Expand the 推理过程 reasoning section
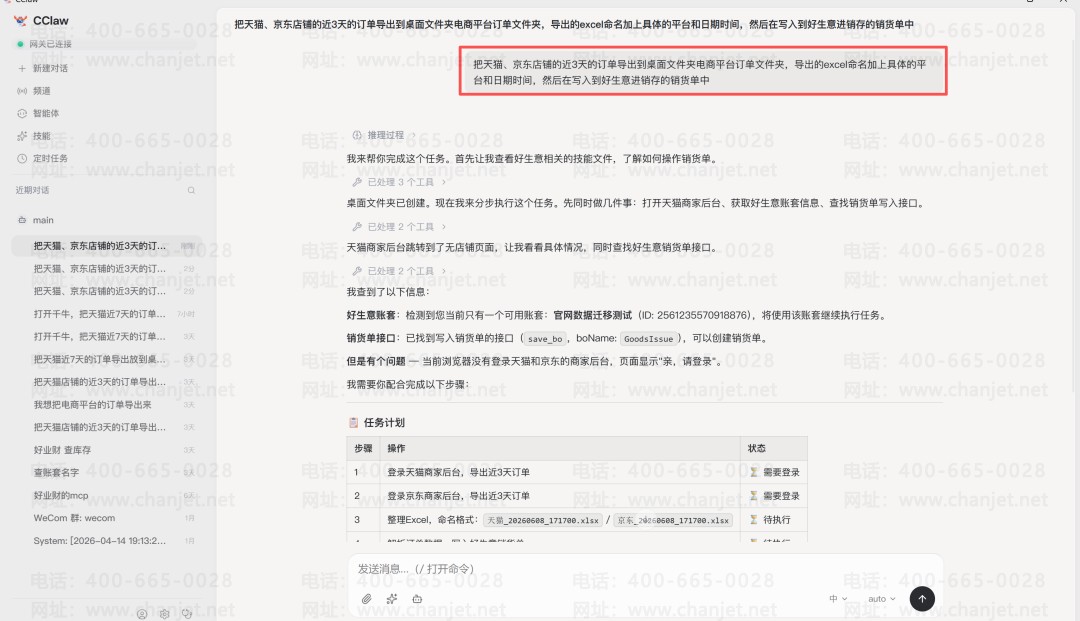This screenshot has width=1080, height=621. pos(384,136)
